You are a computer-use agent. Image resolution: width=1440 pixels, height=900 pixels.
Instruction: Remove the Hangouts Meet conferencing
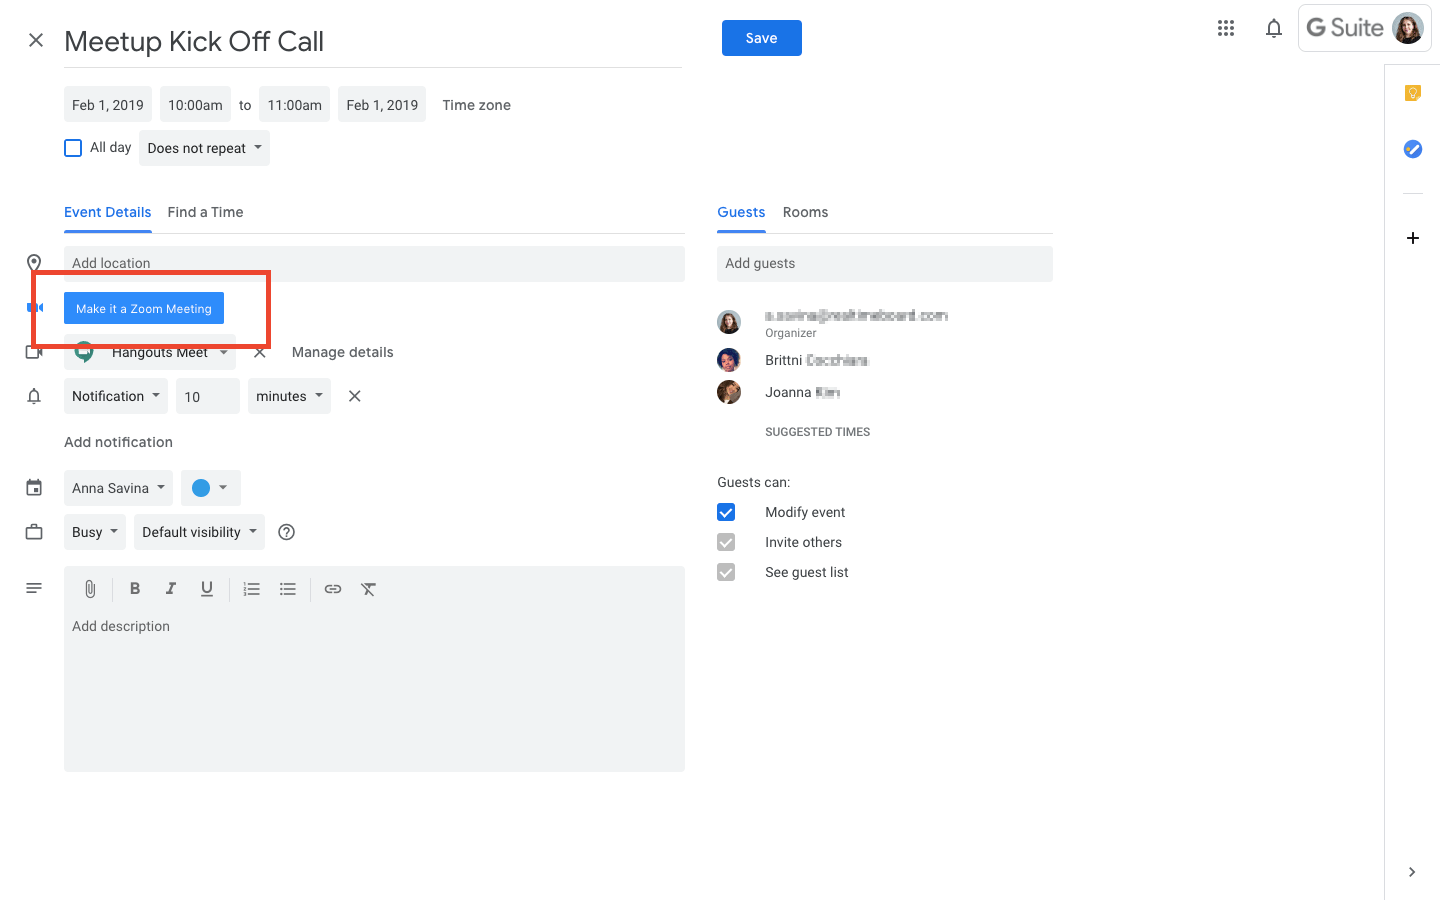[x=260, y=352]
